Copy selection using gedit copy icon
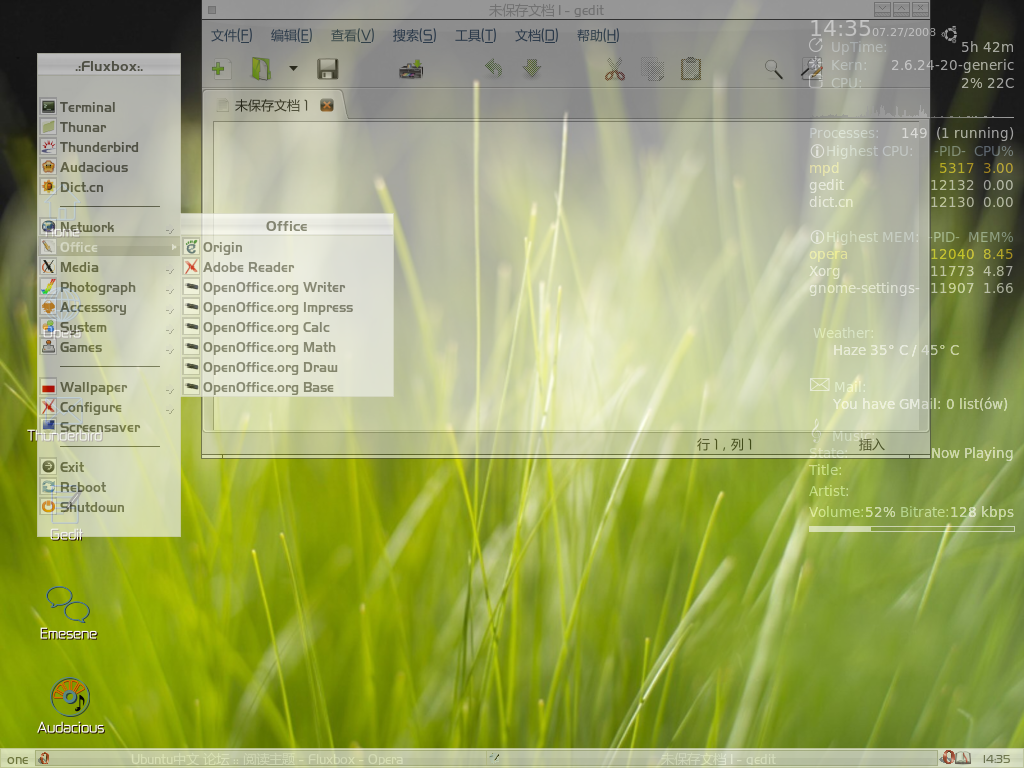 [652, 69]
